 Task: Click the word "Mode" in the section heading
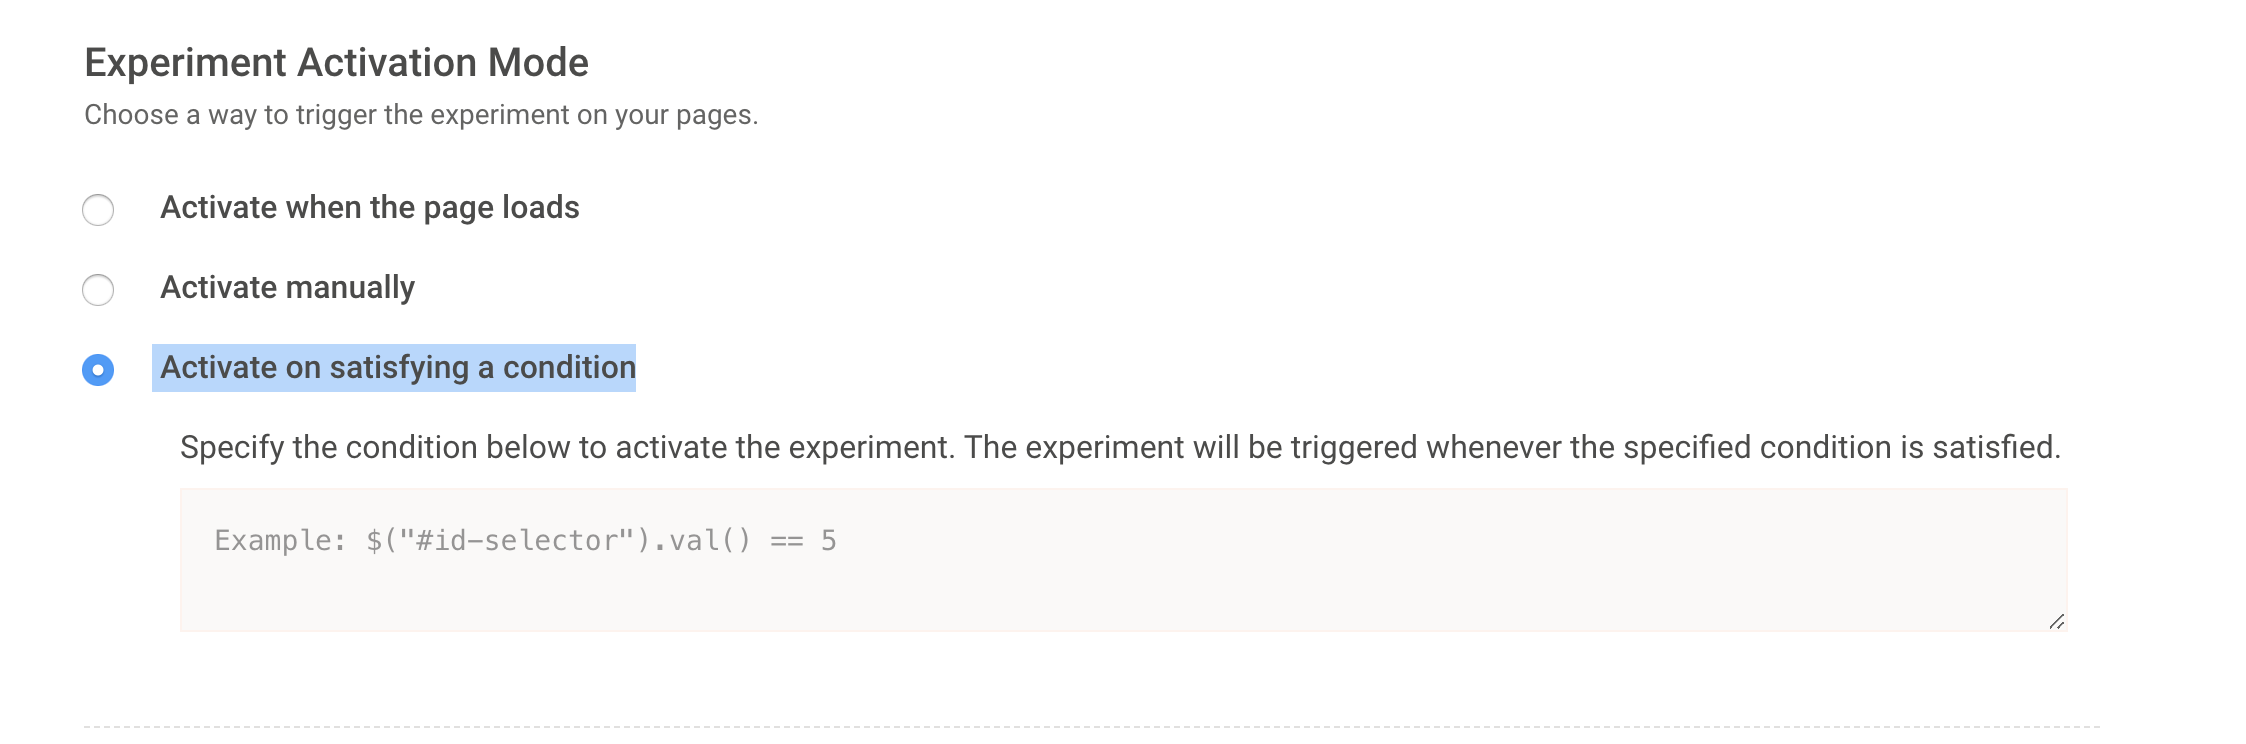pyautogui.click(x=538, y=63)
